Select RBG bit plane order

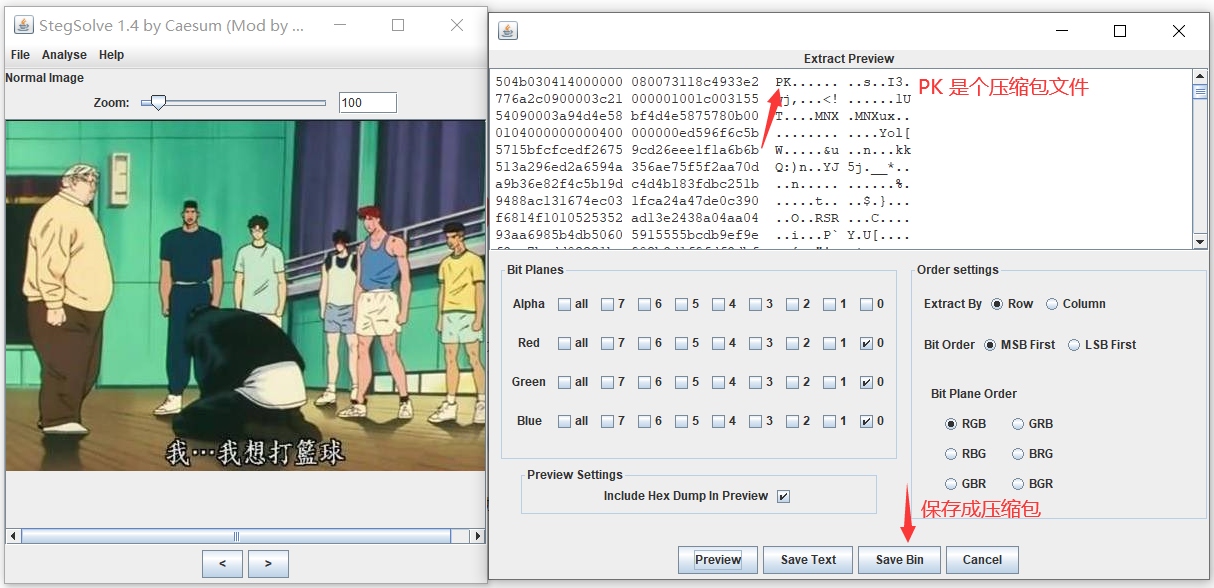(x=951, y=454)
